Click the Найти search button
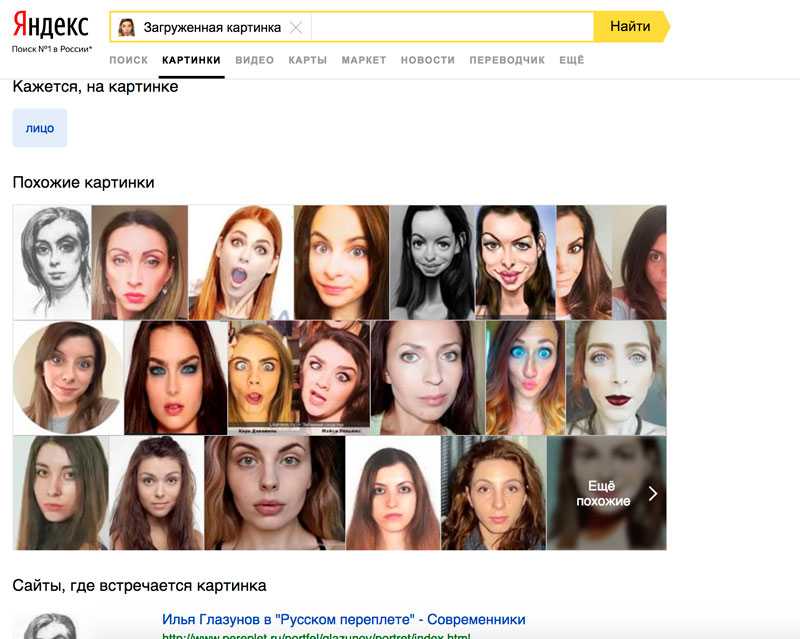Screen dimensions: 800x639 pyautogui.click(x=631, y=27)
